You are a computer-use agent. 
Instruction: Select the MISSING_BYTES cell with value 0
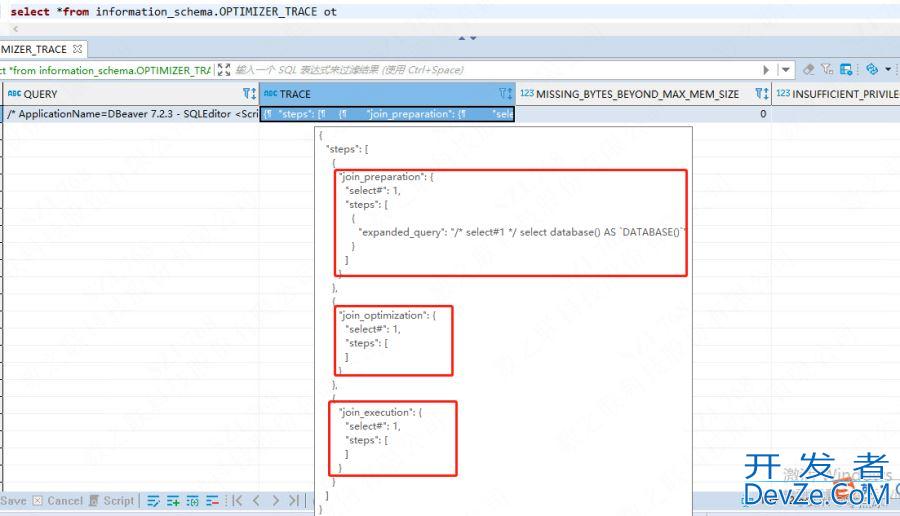pyautogui.click(x=643, y=114)
